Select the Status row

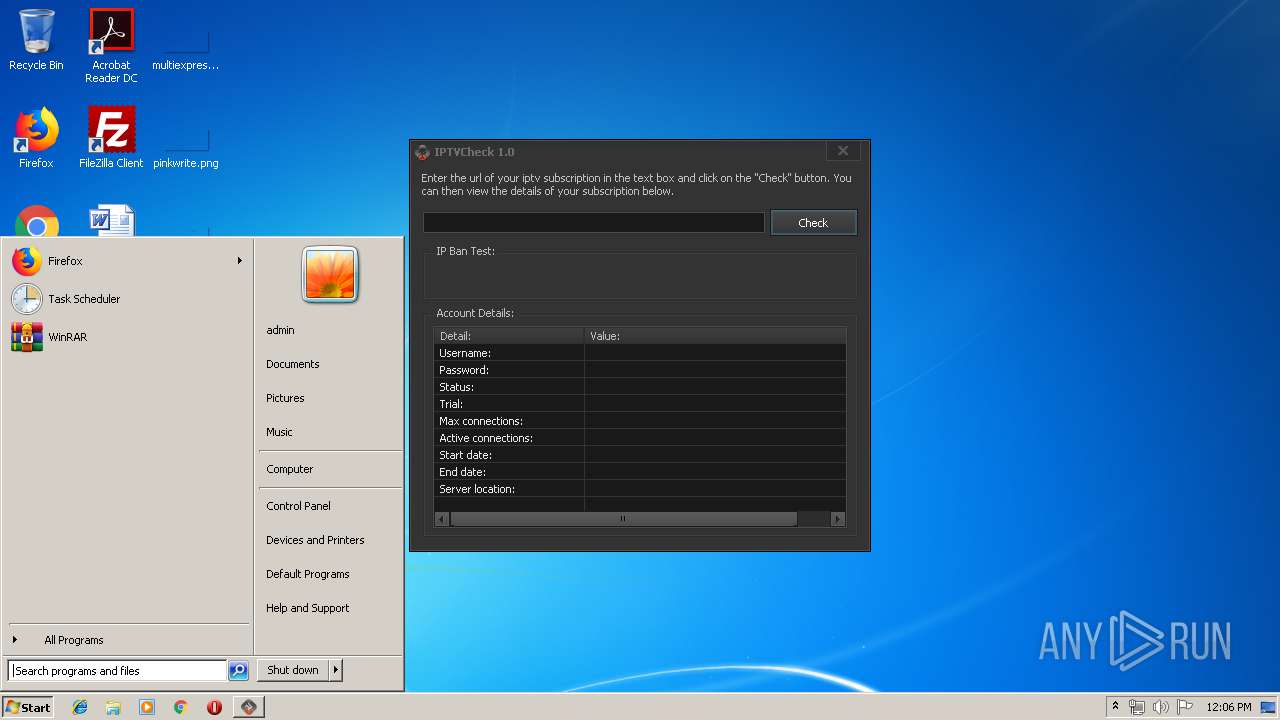pyautogui.click(x=640, y=387)
